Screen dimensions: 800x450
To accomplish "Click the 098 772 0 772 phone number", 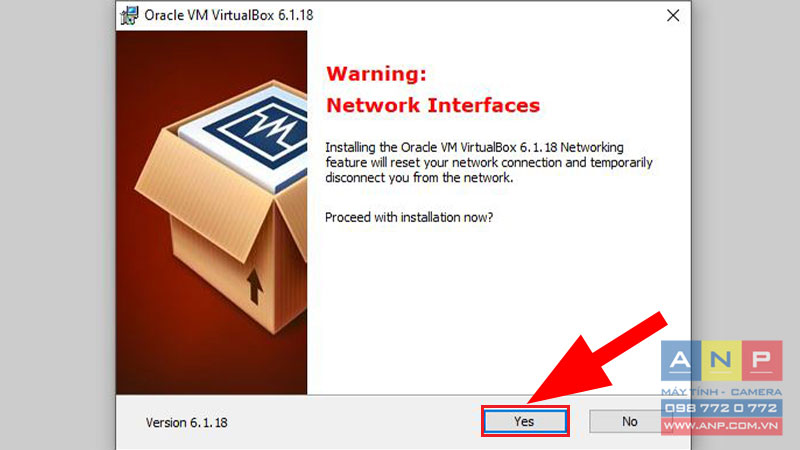I will (721, 408).
